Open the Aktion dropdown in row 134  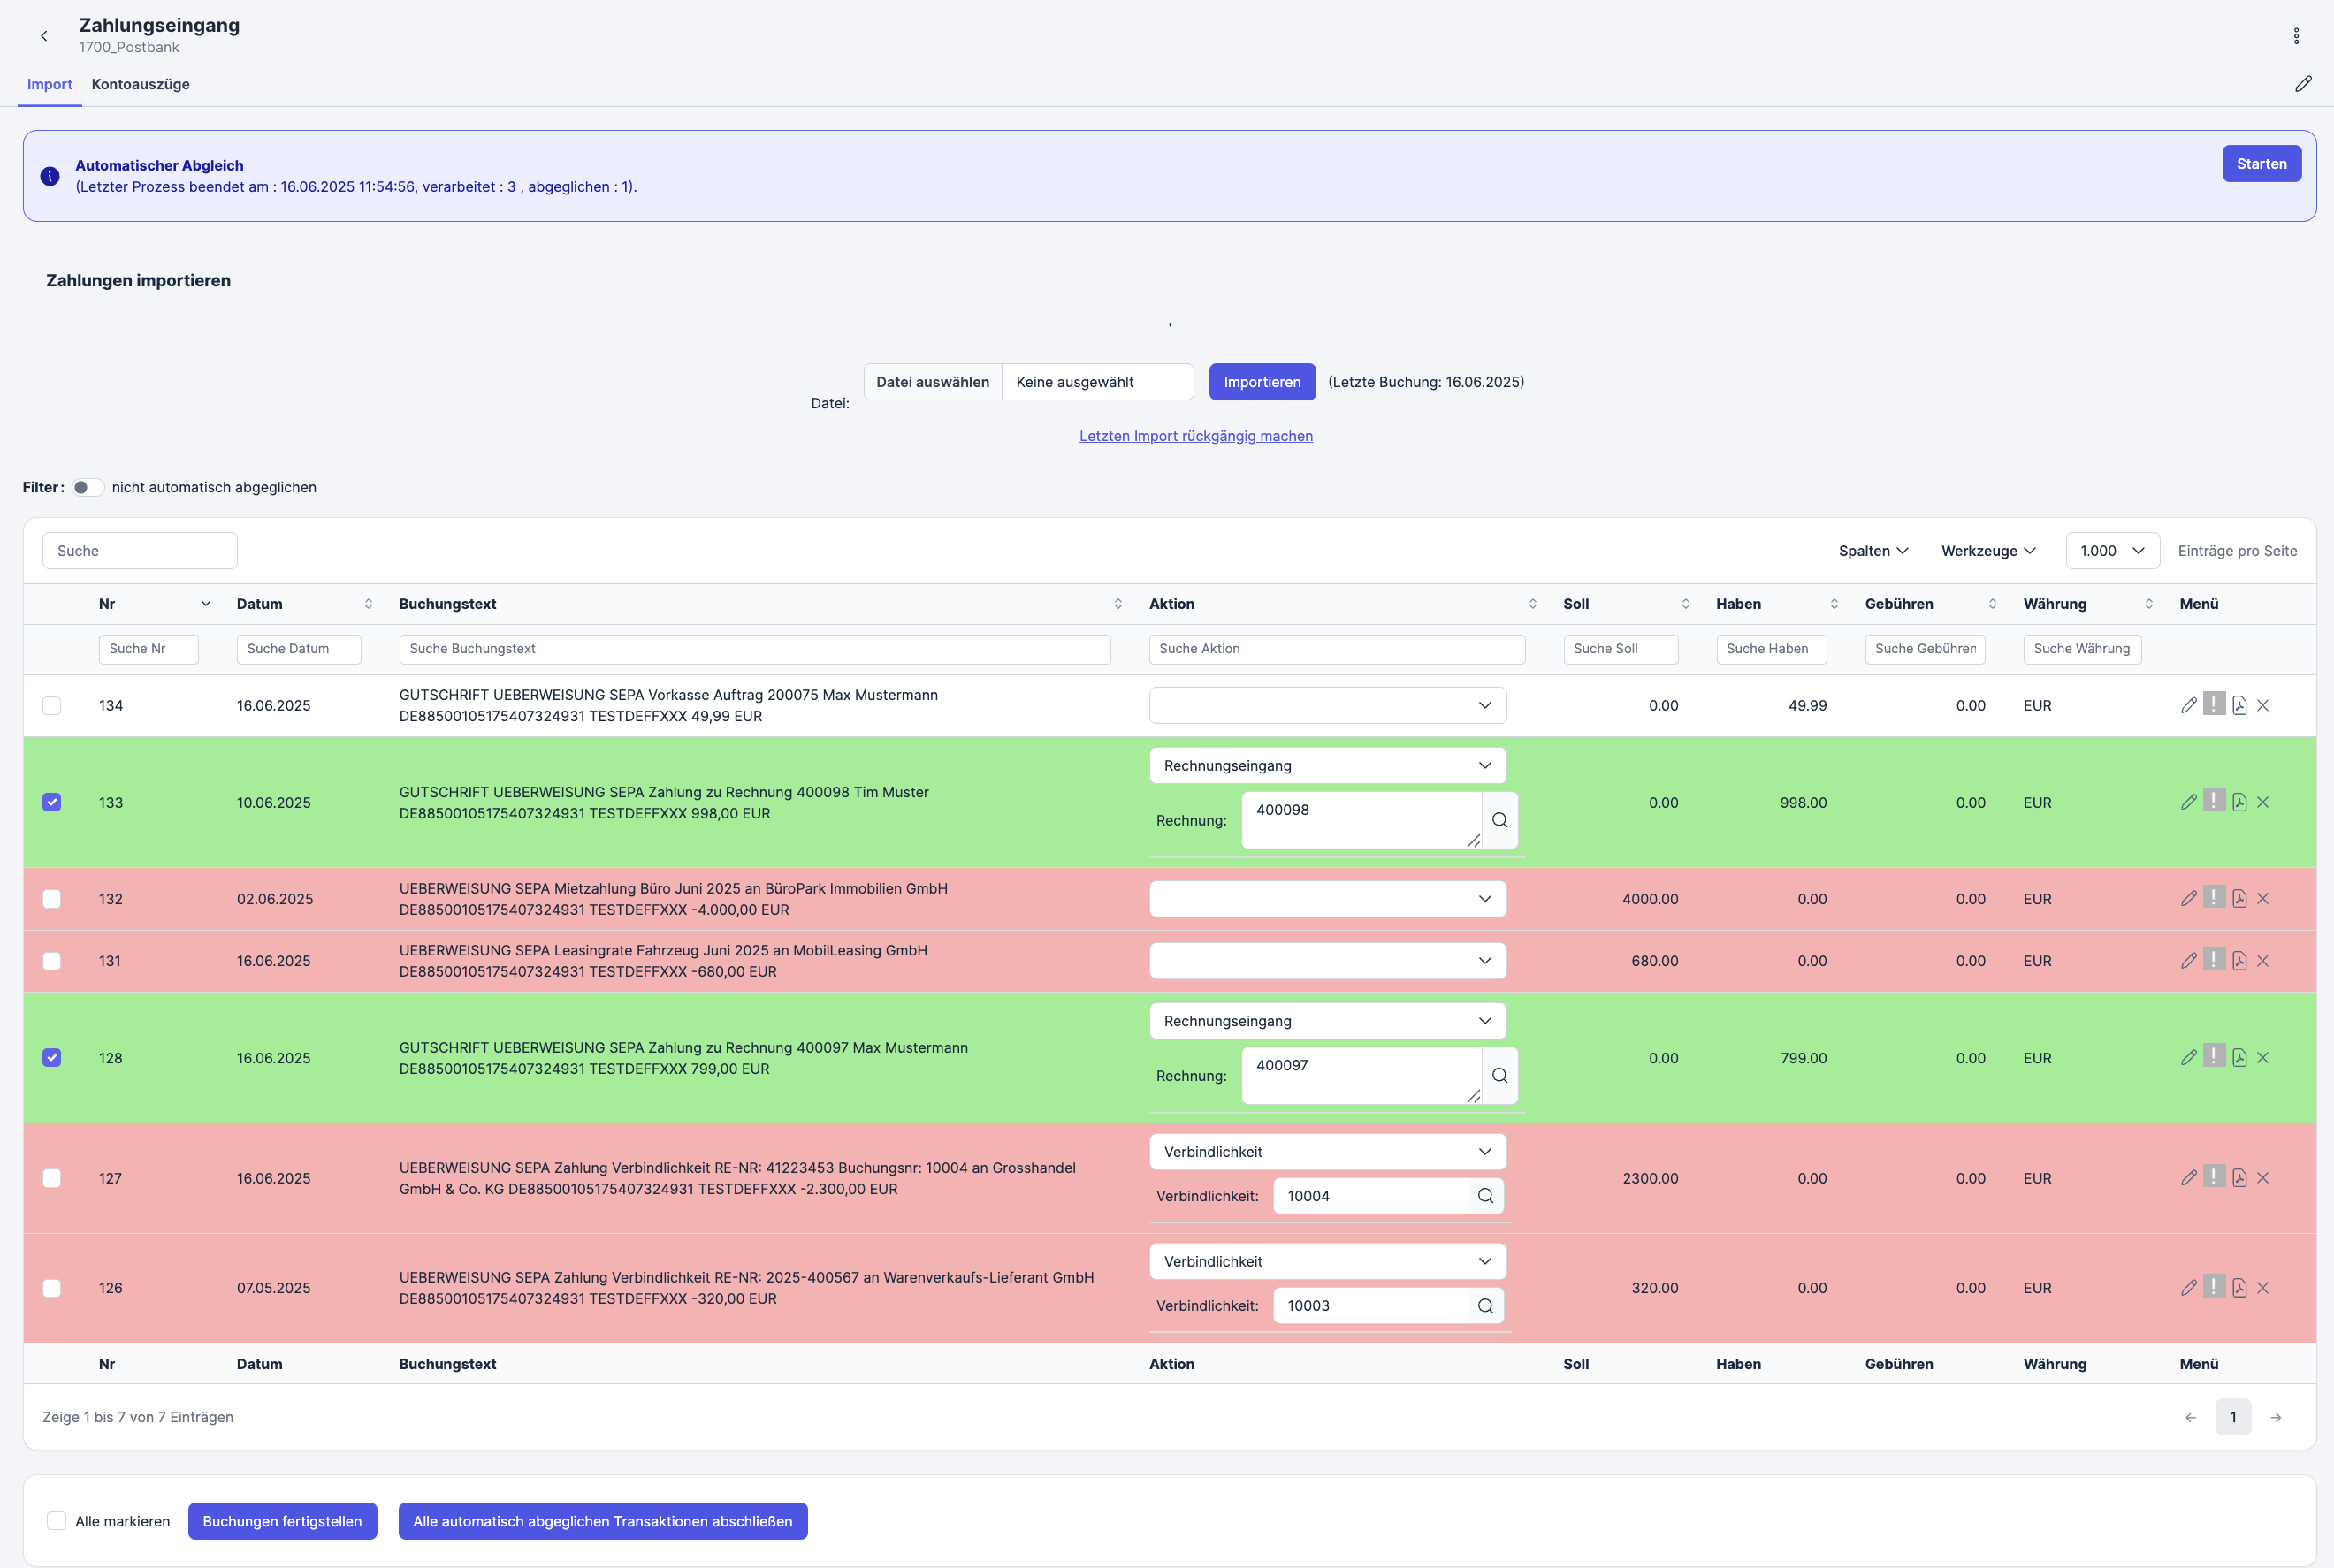pyautogui.click(x=1327, y=705)
